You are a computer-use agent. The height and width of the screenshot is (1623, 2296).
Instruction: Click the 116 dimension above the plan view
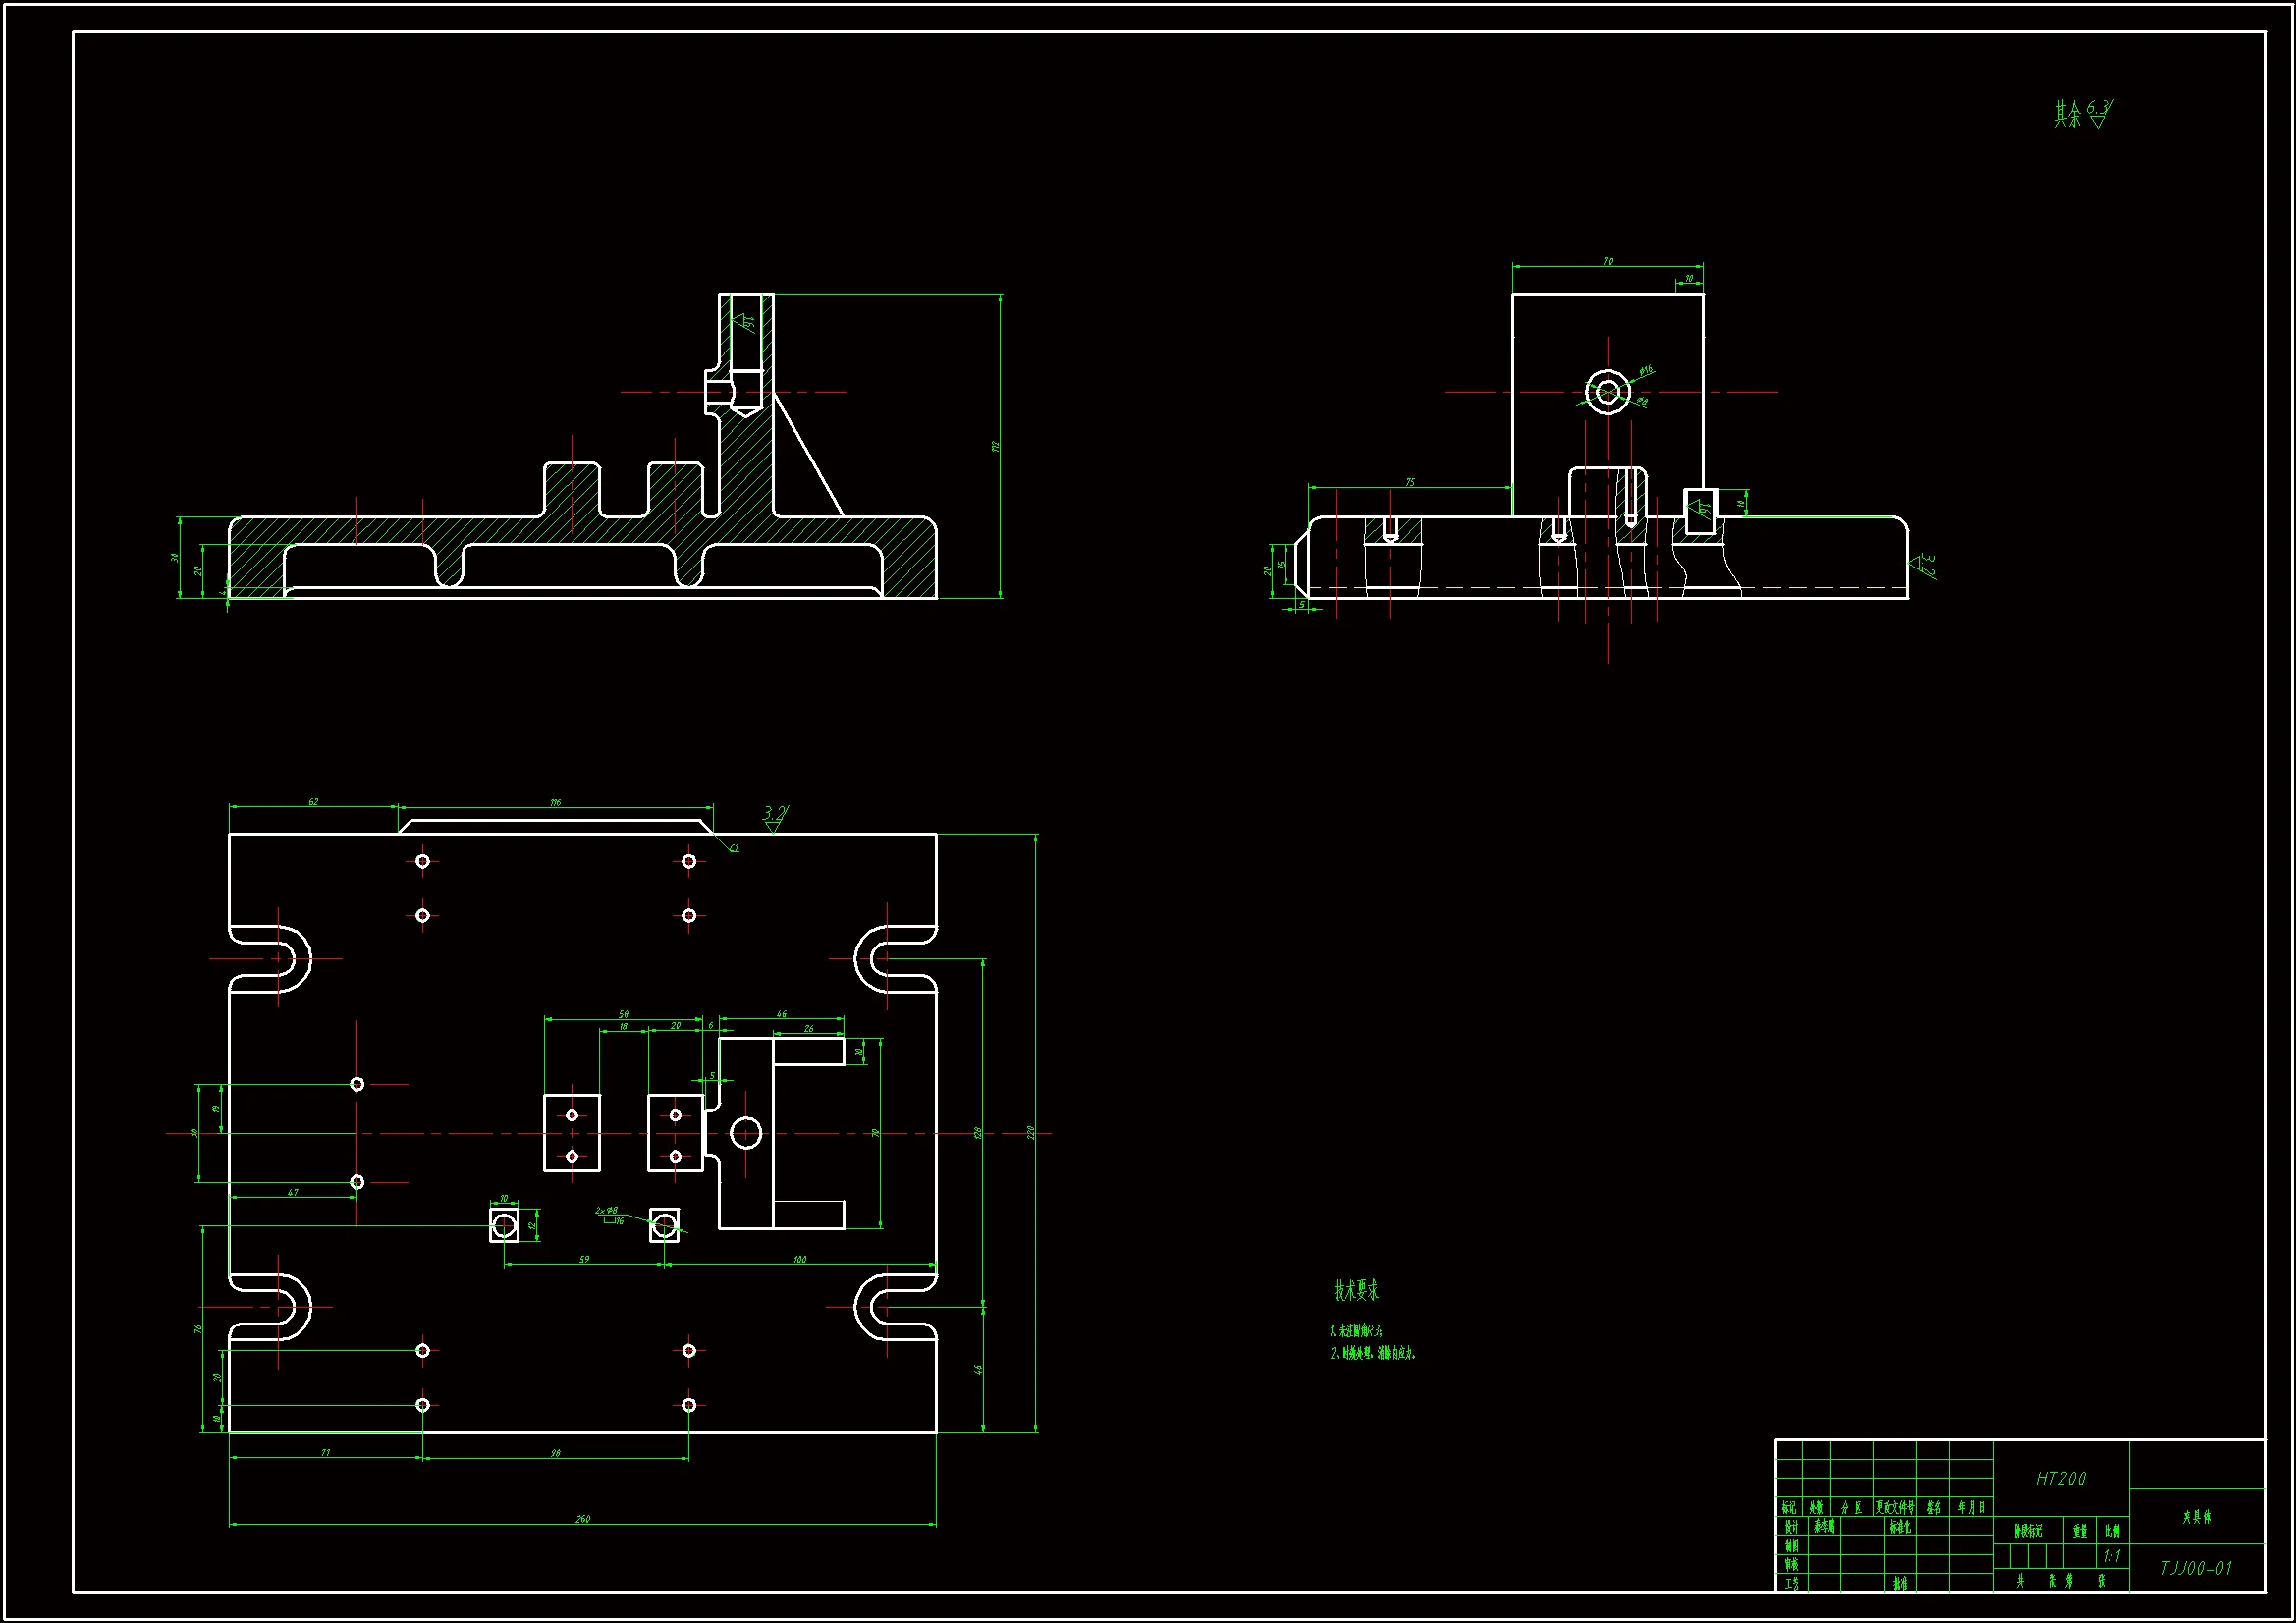pos(556,802)
